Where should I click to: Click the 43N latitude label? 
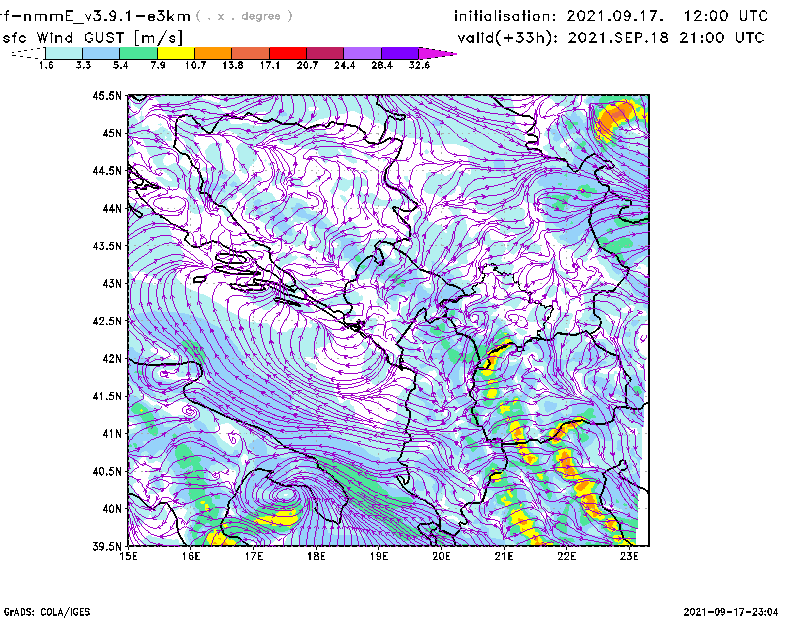point(112,283)
